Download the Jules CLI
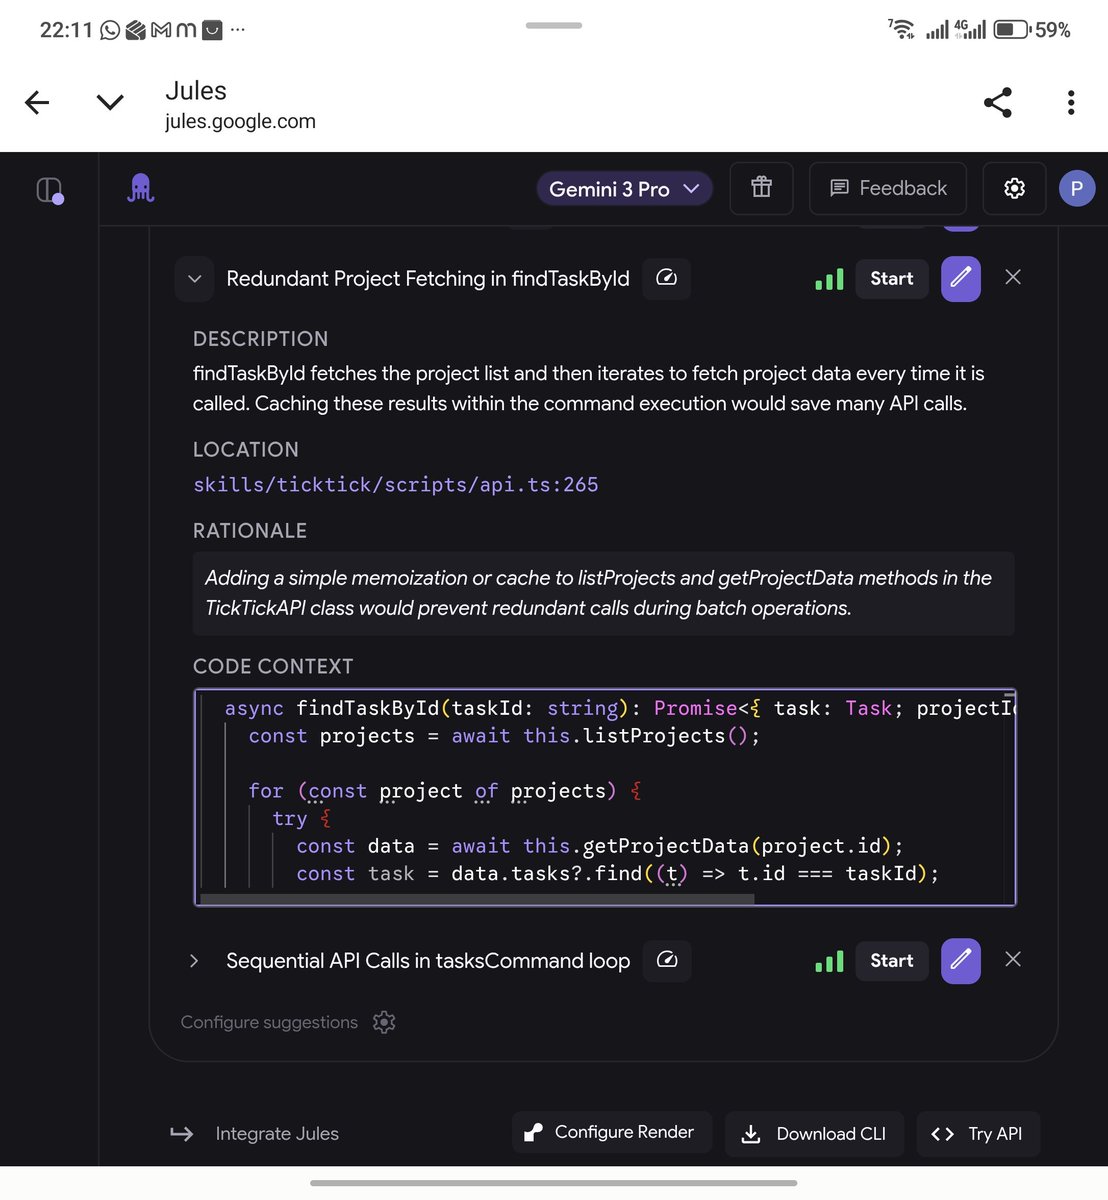Viewport: 1108px width, 1200px height. [814, 1134]
